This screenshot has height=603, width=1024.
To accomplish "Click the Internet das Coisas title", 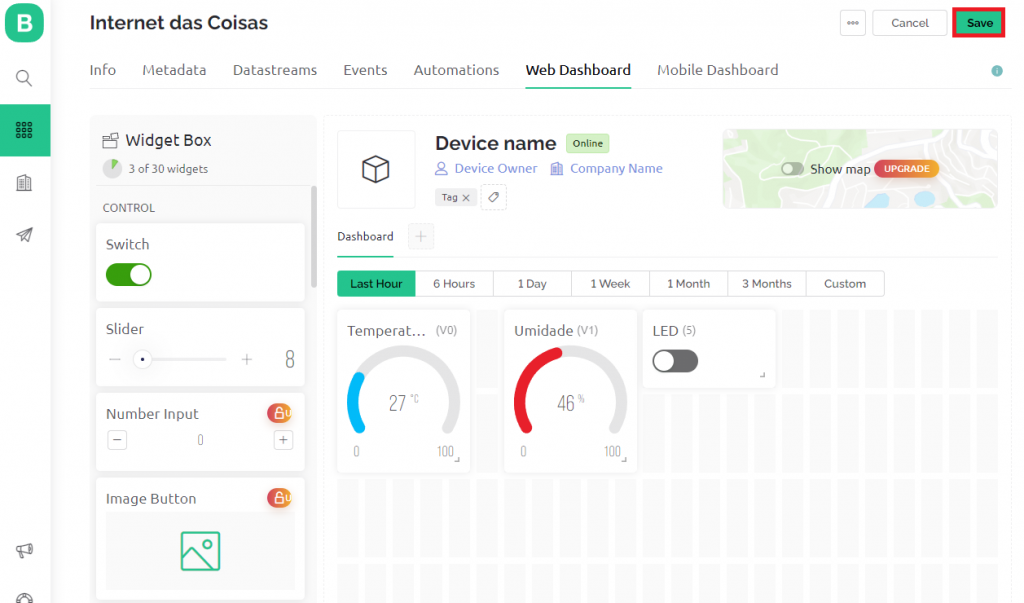I will 179,23.
